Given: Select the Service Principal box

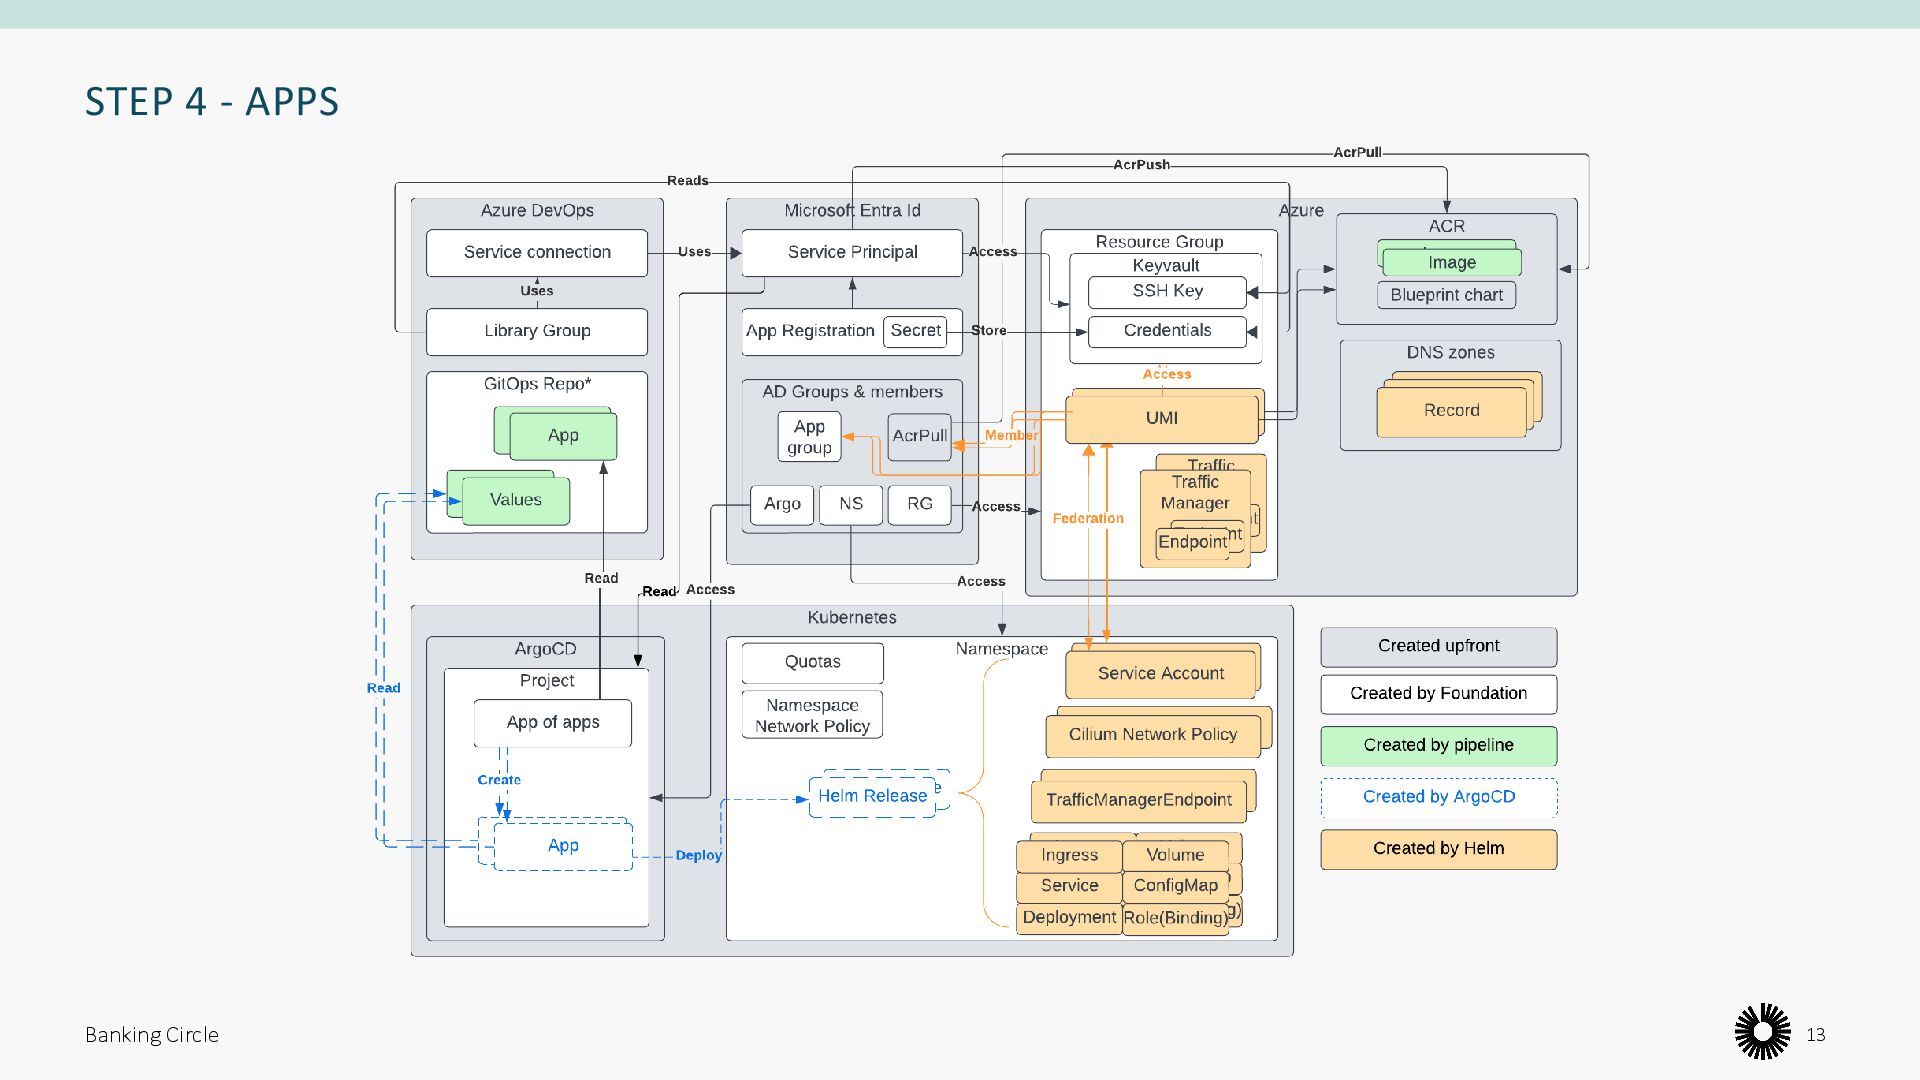Looking at the screenshot, I should (x=852, y=252).
